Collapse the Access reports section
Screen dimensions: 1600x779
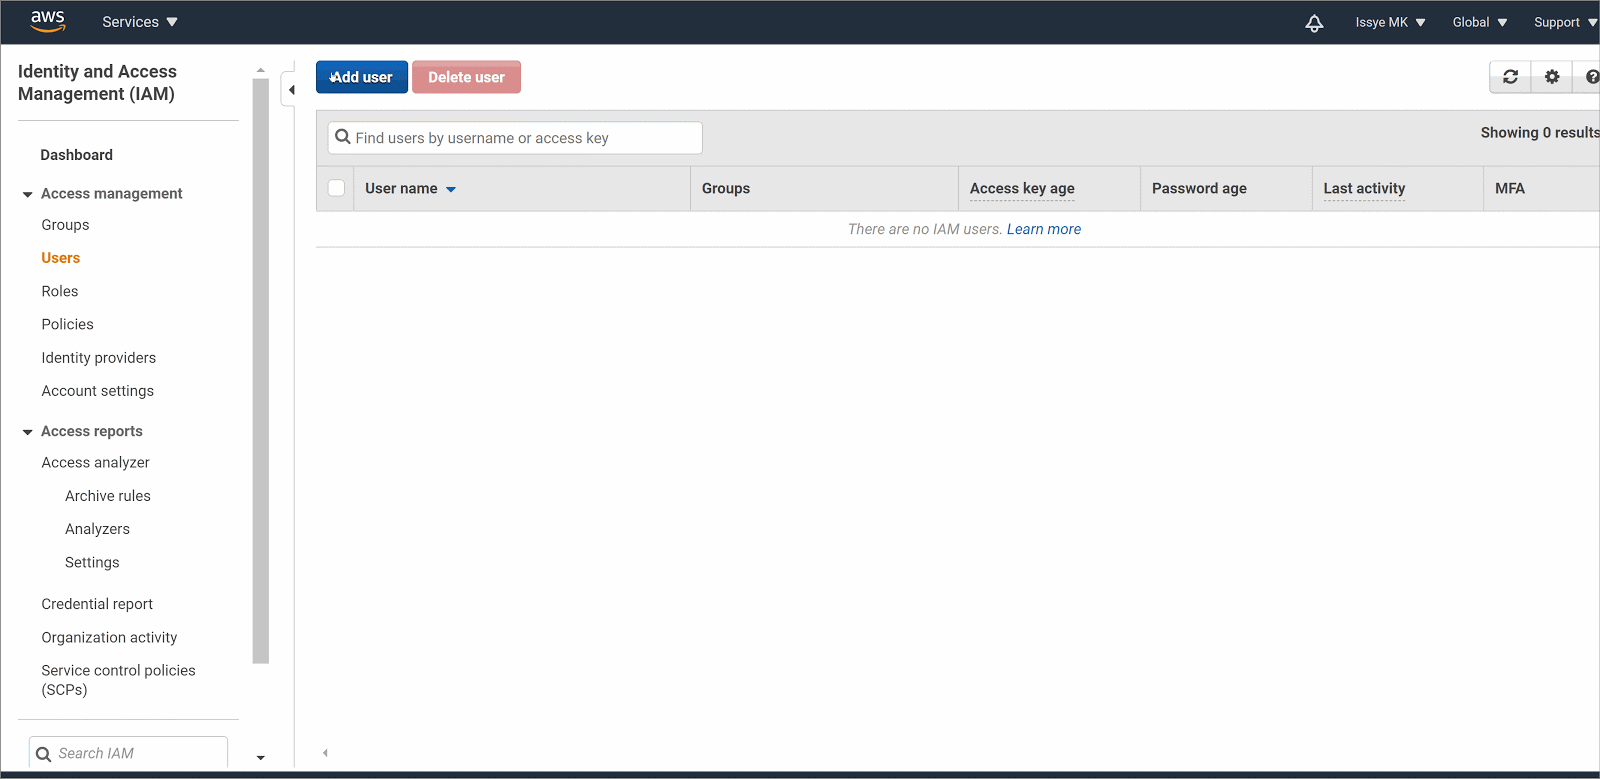coord(28,432)
